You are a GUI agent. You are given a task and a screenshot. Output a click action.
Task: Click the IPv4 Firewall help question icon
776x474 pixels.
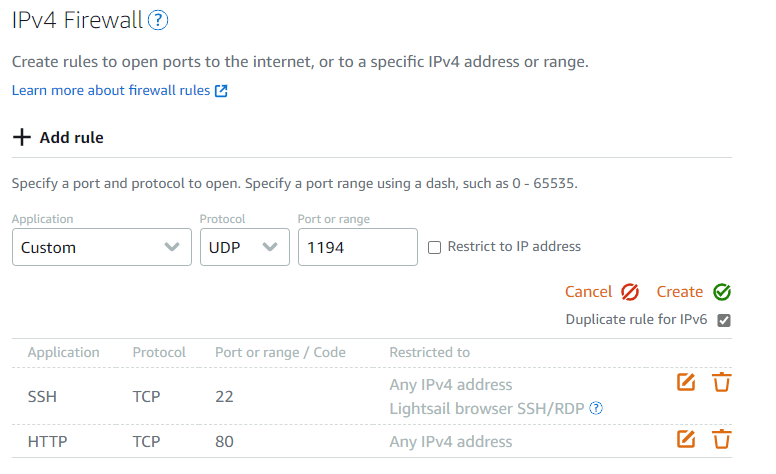pos(158,20)
